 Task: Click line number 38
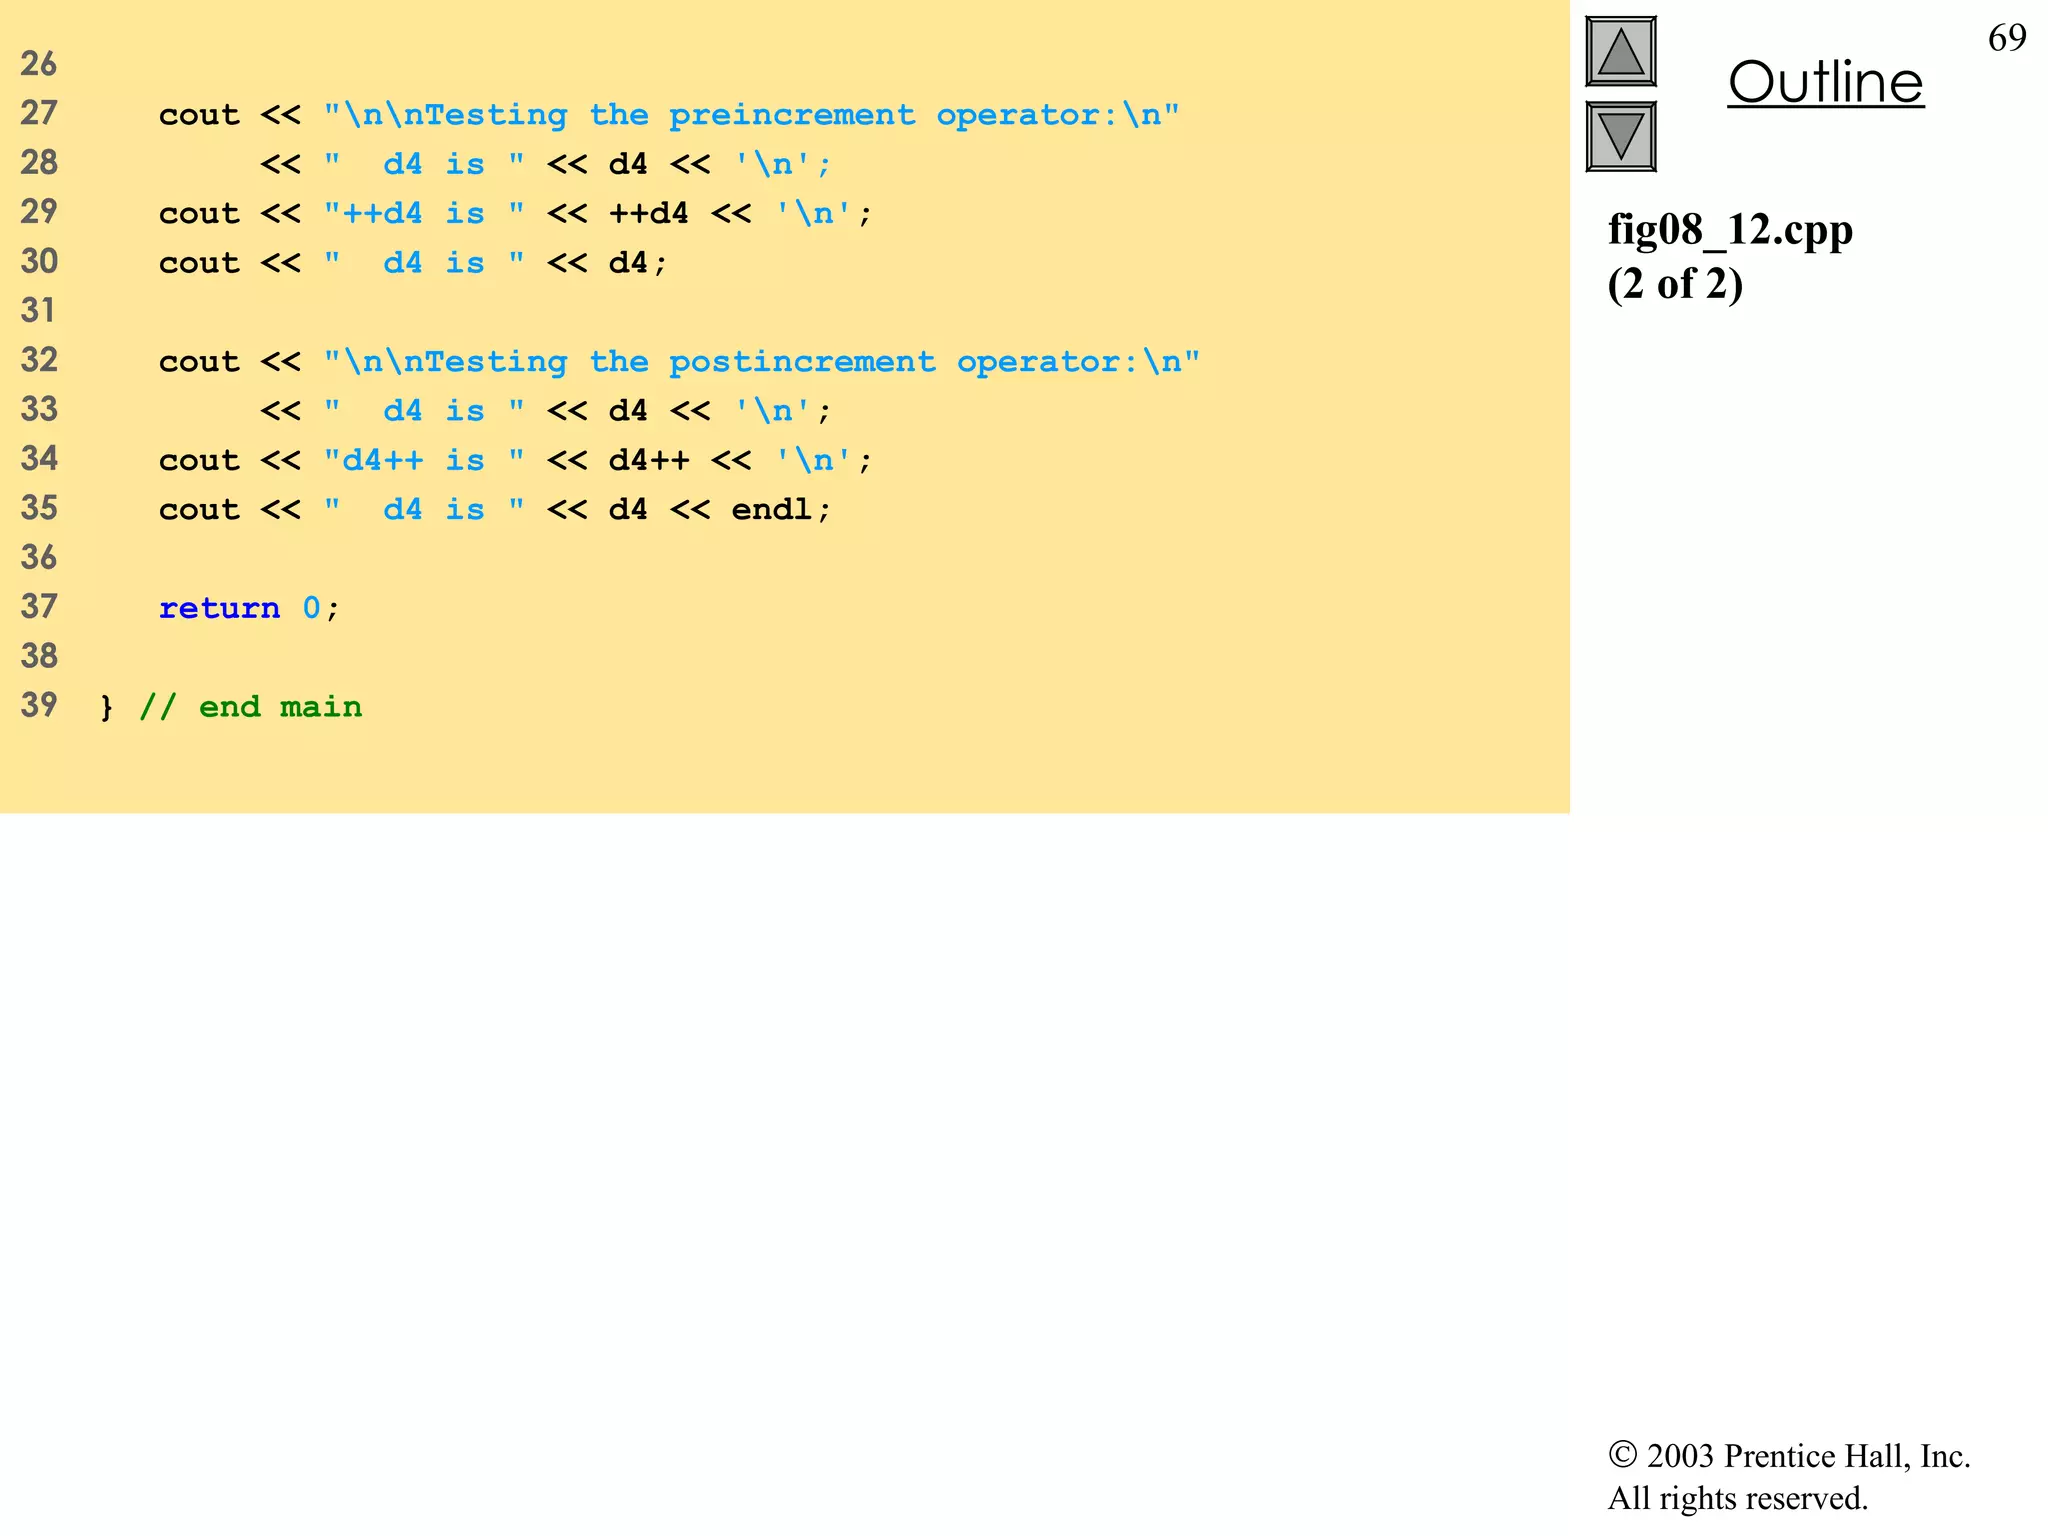39,656
